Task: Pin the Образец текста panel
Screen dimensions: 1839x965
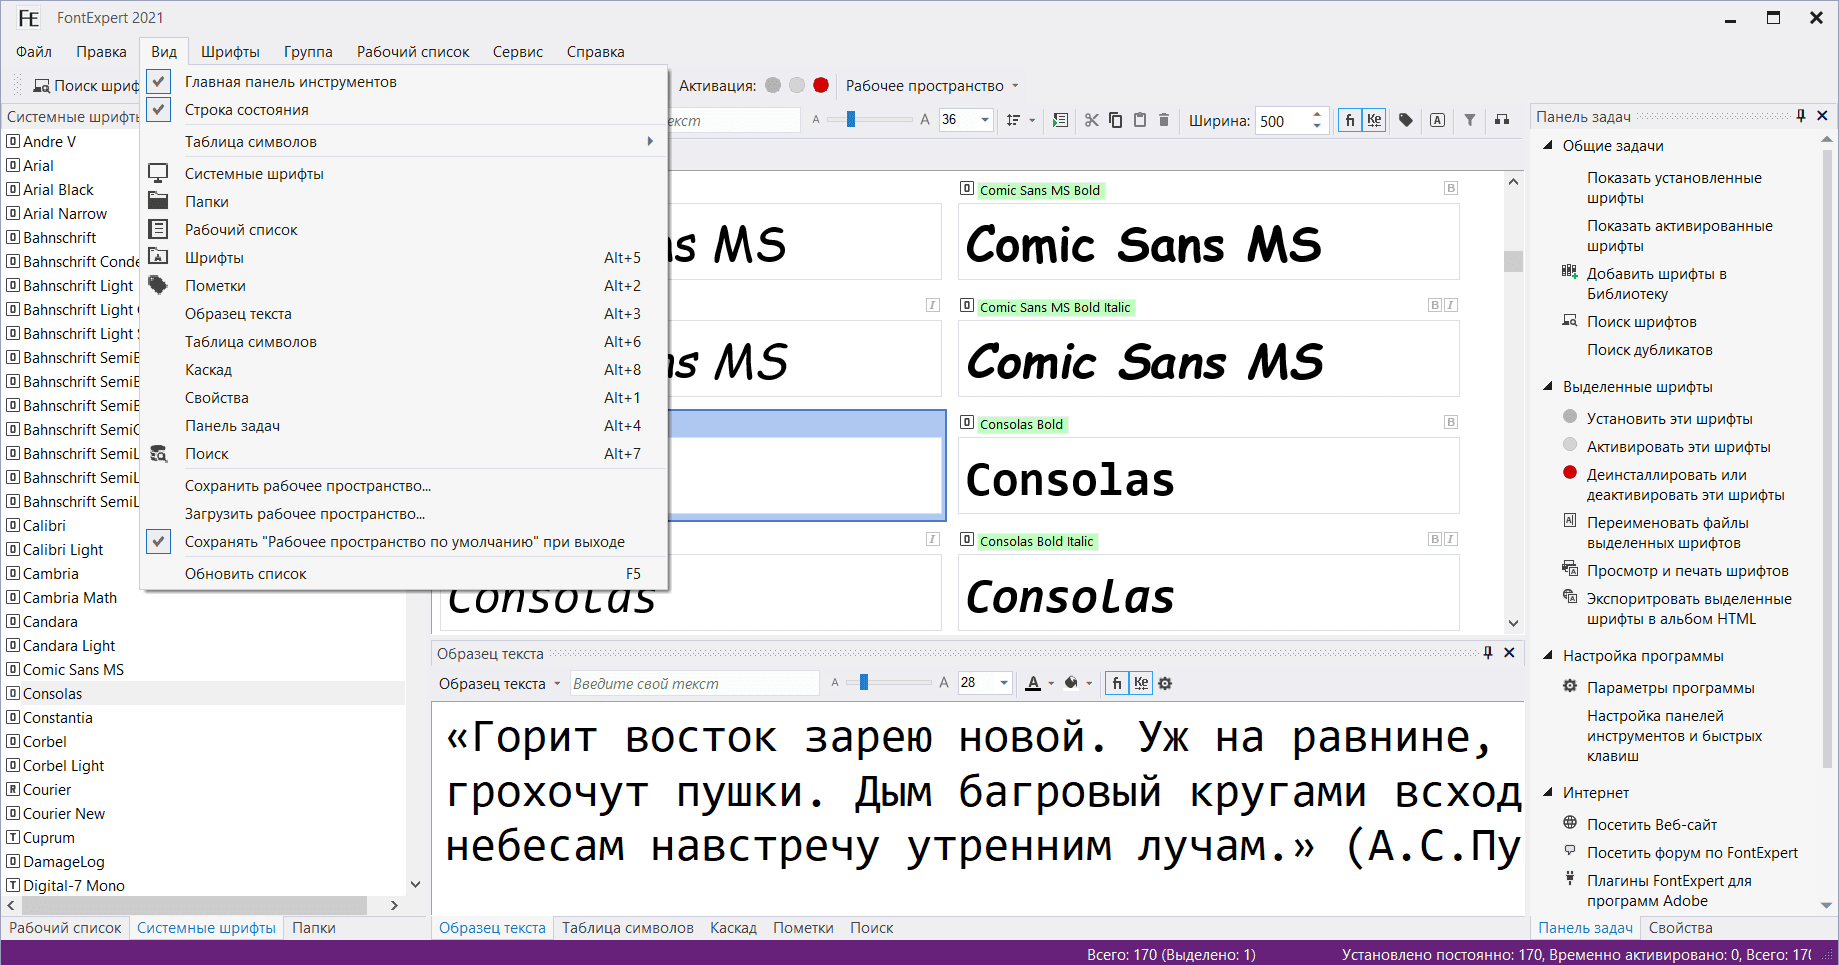Action: (x=1488, y=653)
